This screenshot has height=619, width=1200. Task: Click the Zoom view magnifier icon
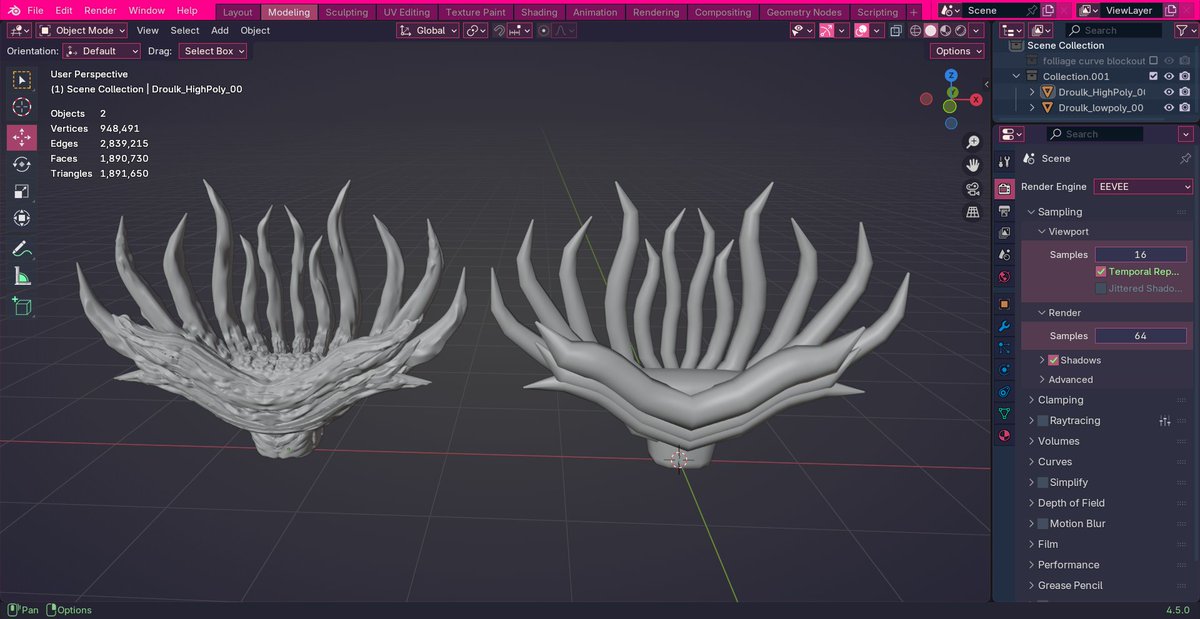coord(972,142)
